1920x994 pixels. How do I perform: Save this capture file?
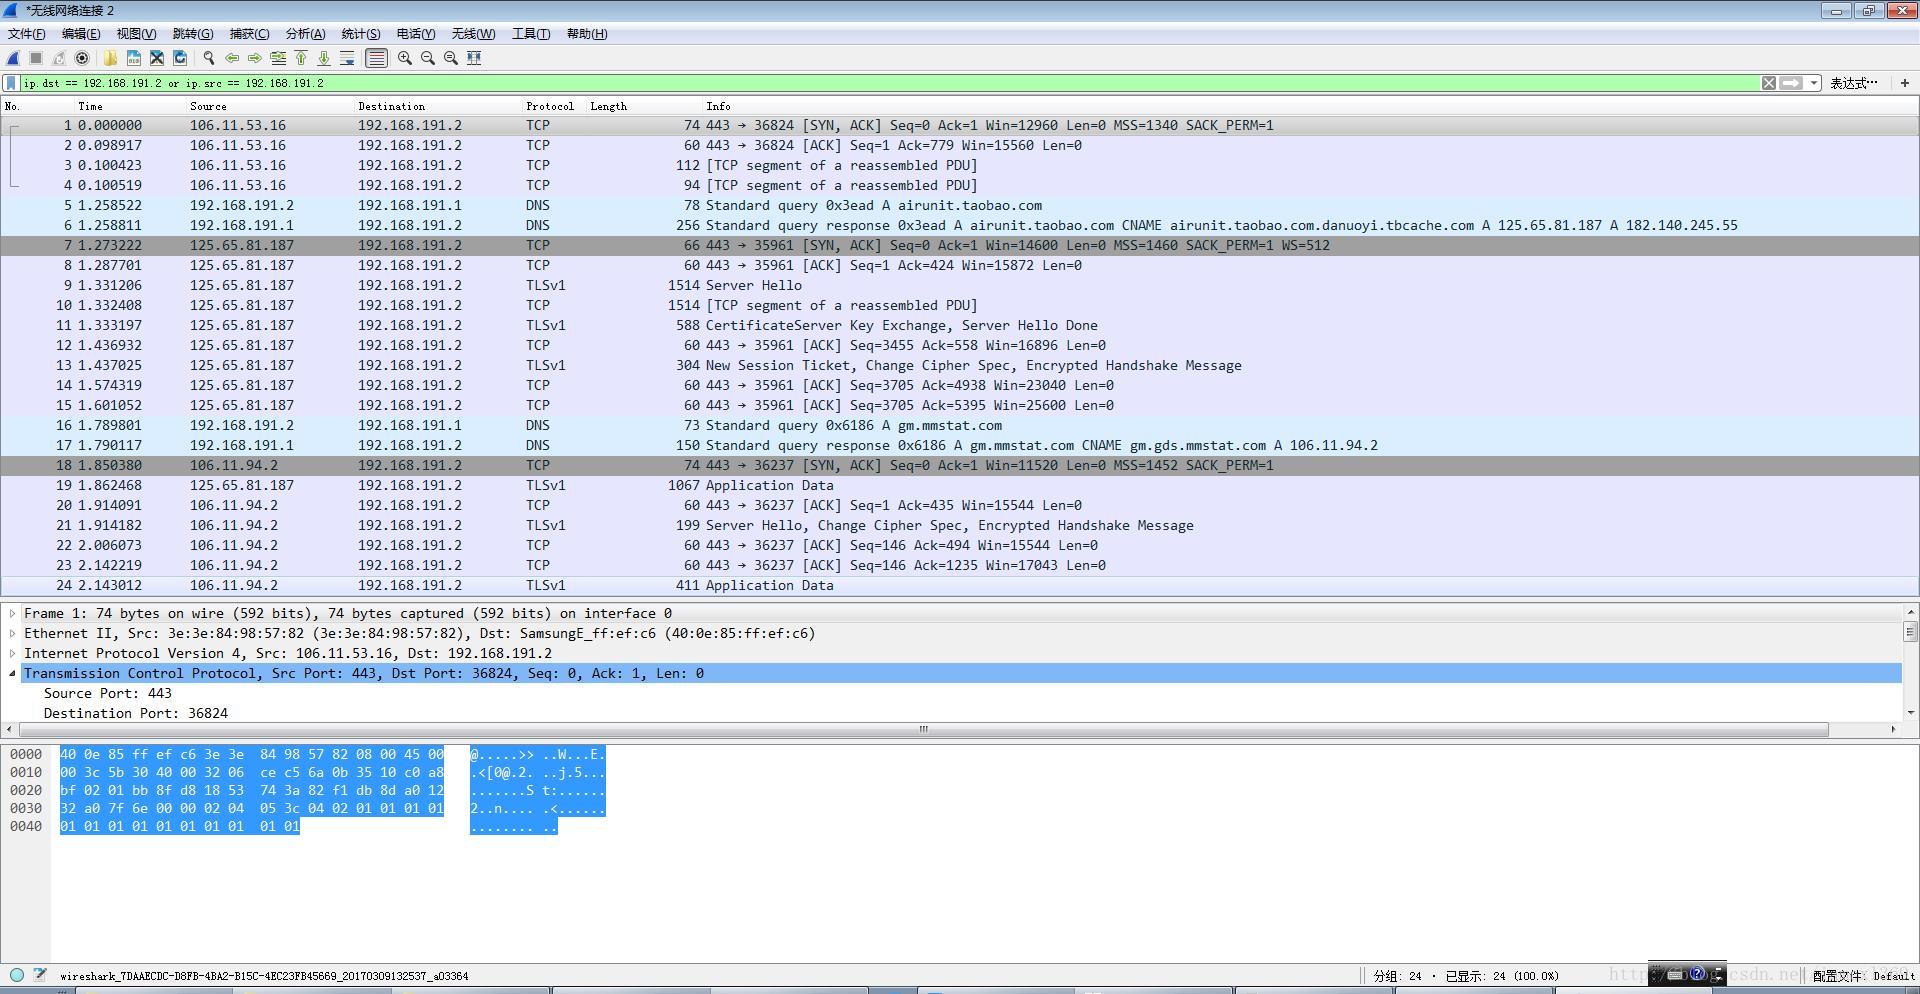tap(133, 58)
